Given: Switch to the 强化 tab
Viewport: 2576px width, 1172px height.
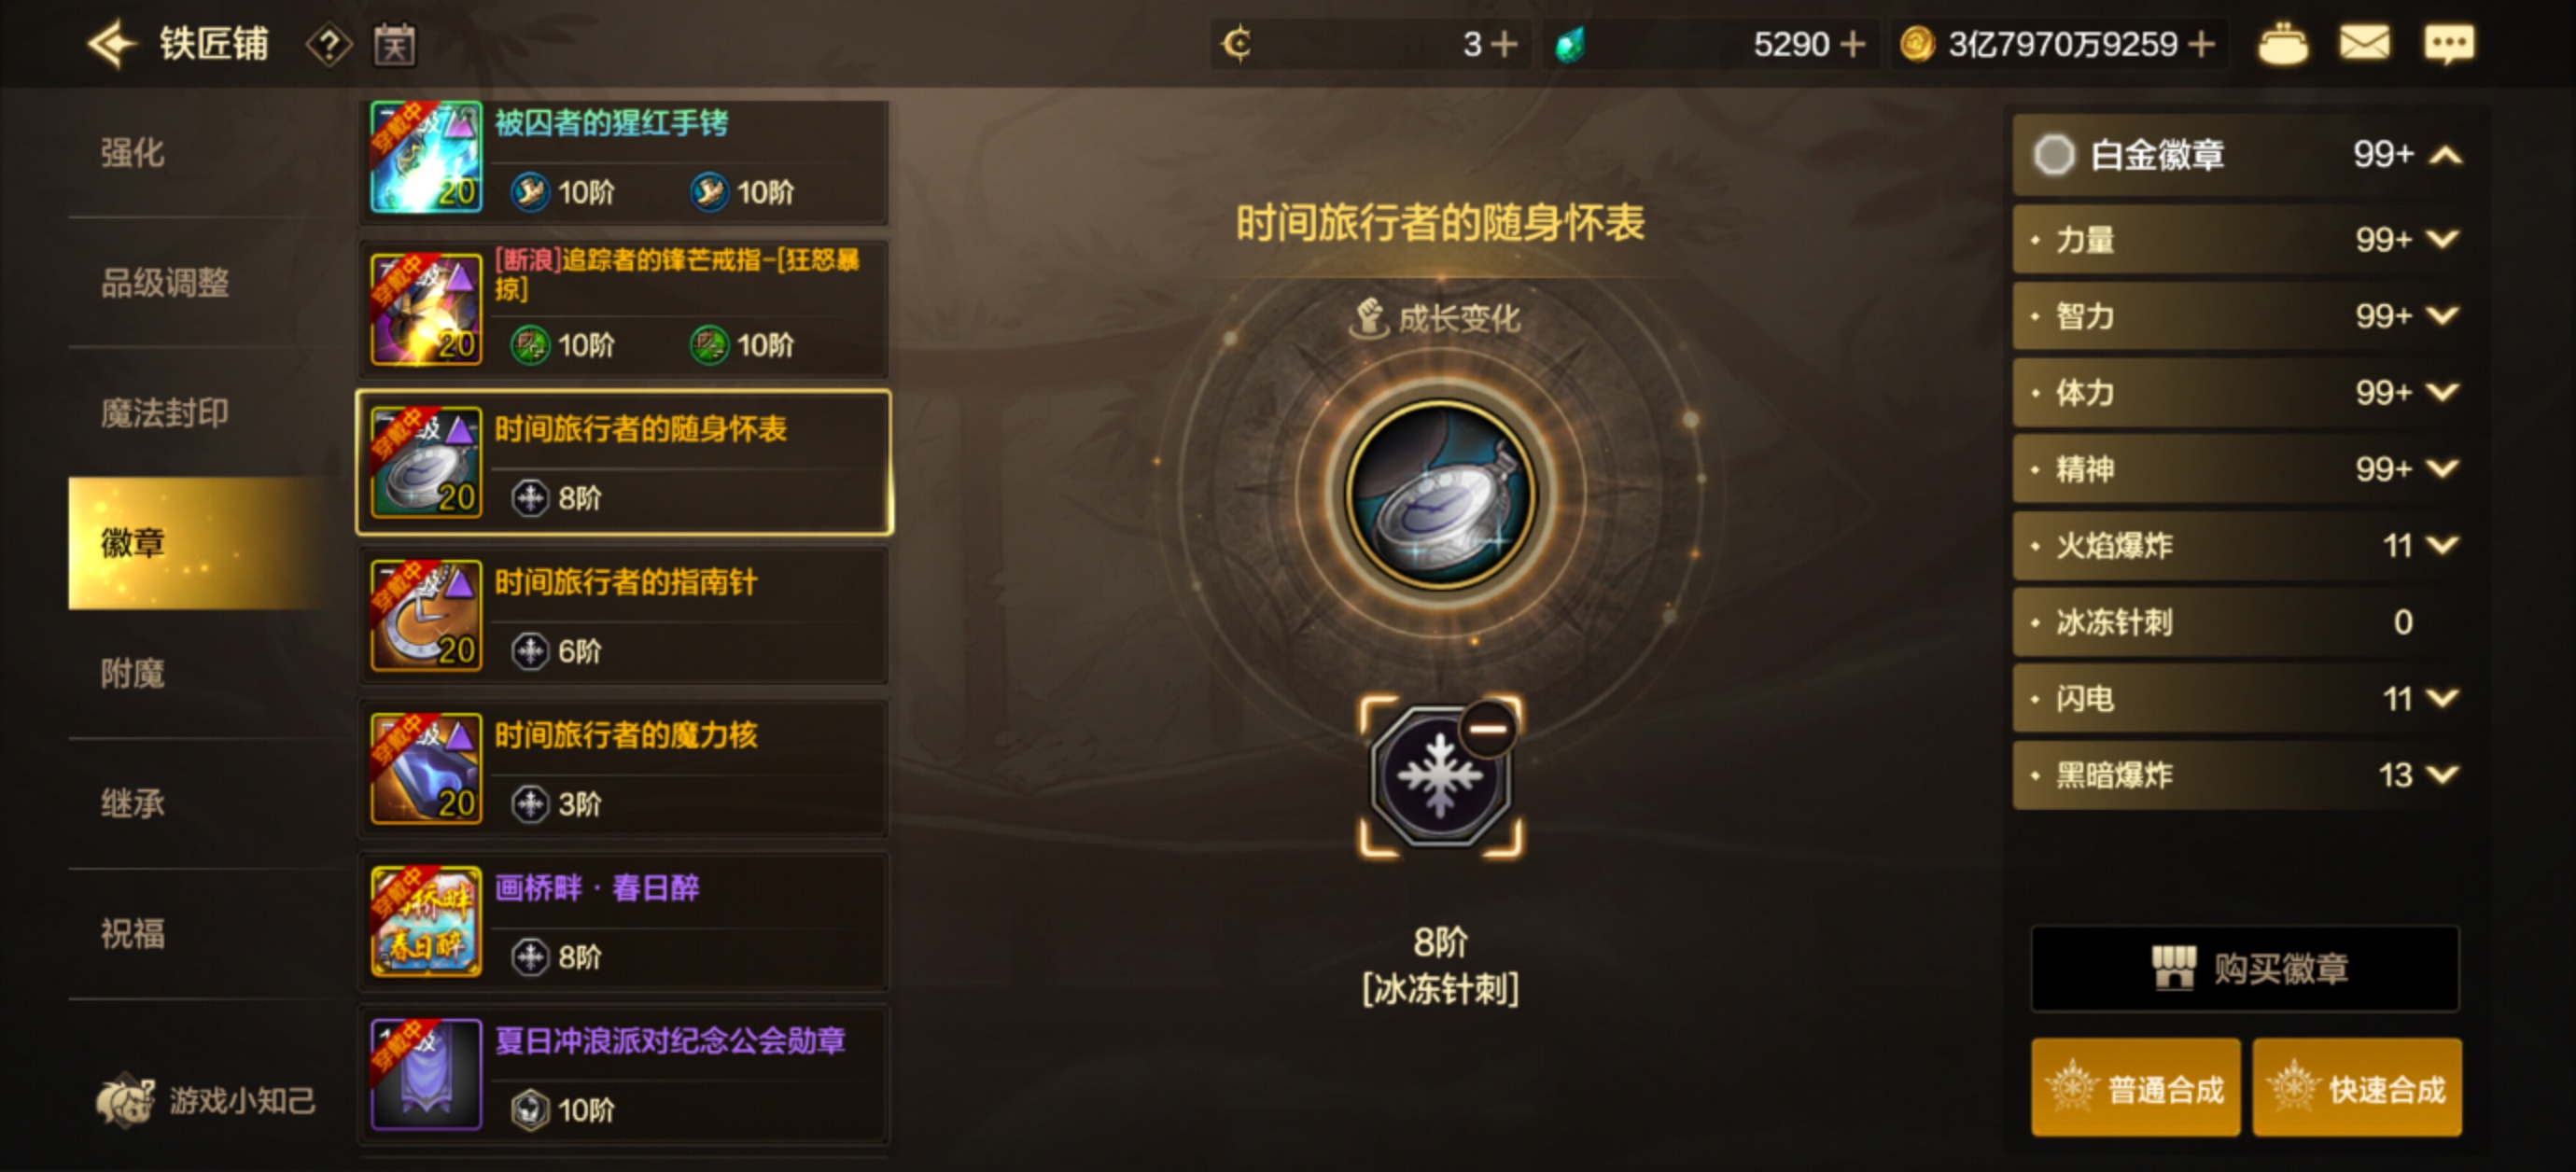Looking at the screenshot, I should pyautogui.click(x=133, y=153).
